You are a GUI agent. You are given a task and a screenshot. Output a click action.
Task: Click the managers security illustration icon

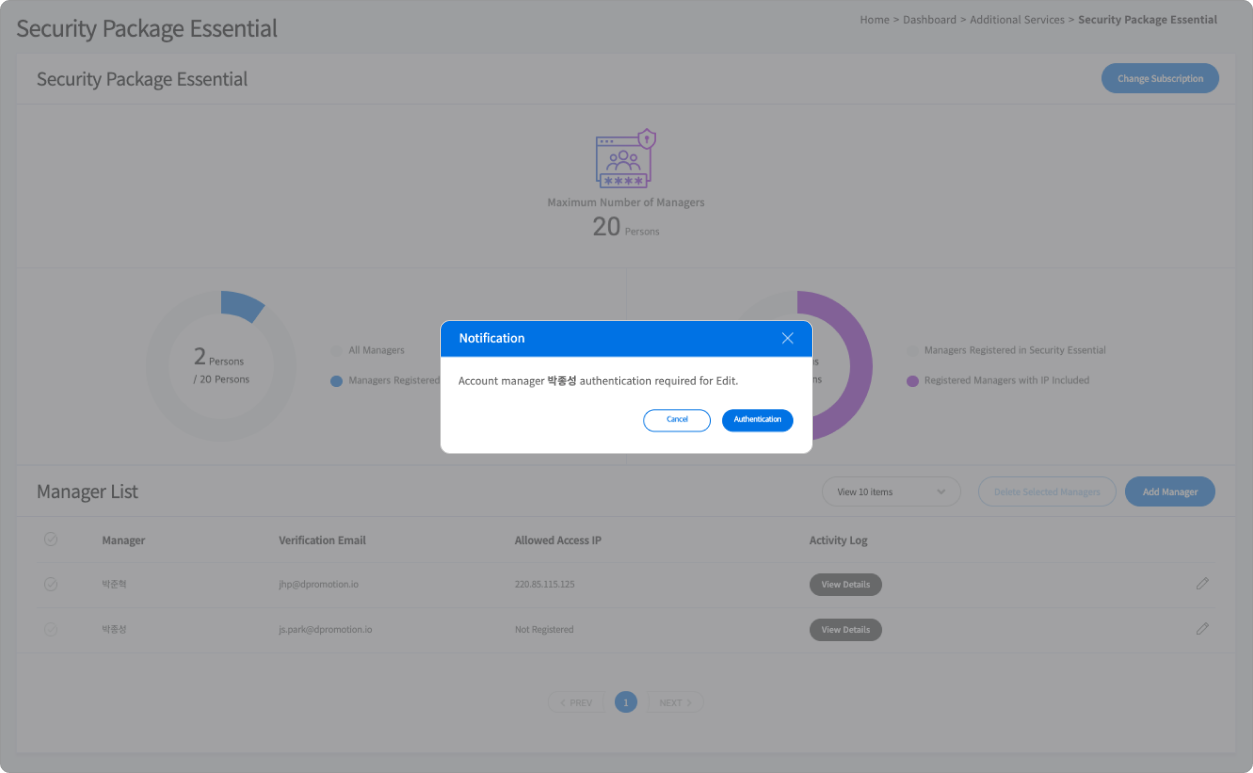tap(626, 159)
